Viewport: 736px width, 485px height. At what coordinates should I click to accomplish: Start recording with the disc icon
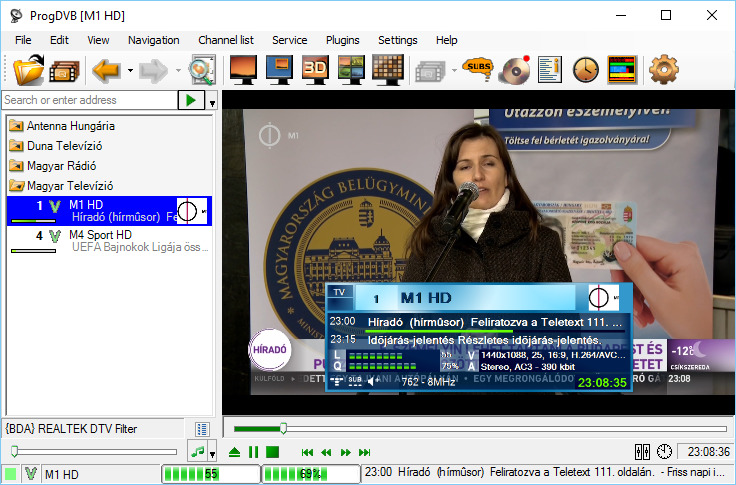pyautogui.click(x=514, y=70)
